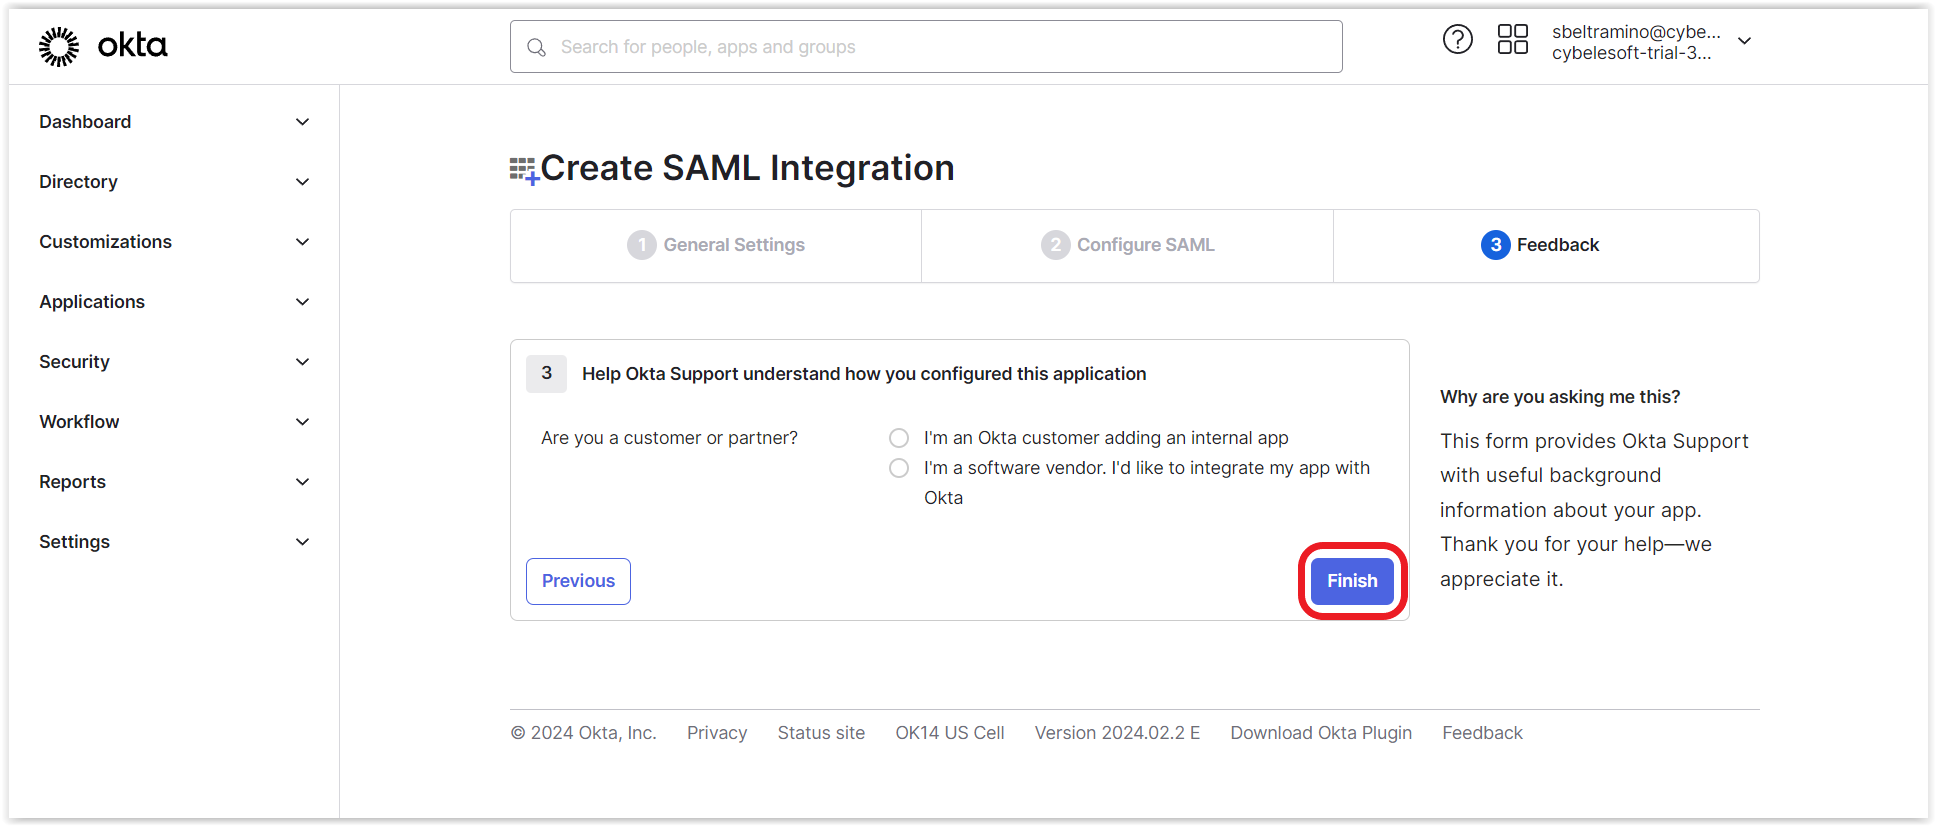The height and width of the screenshot is (826, 1936).
Task: Click the sbeltramino account name
Action: pyautogui.click(x=1636, y=32)
